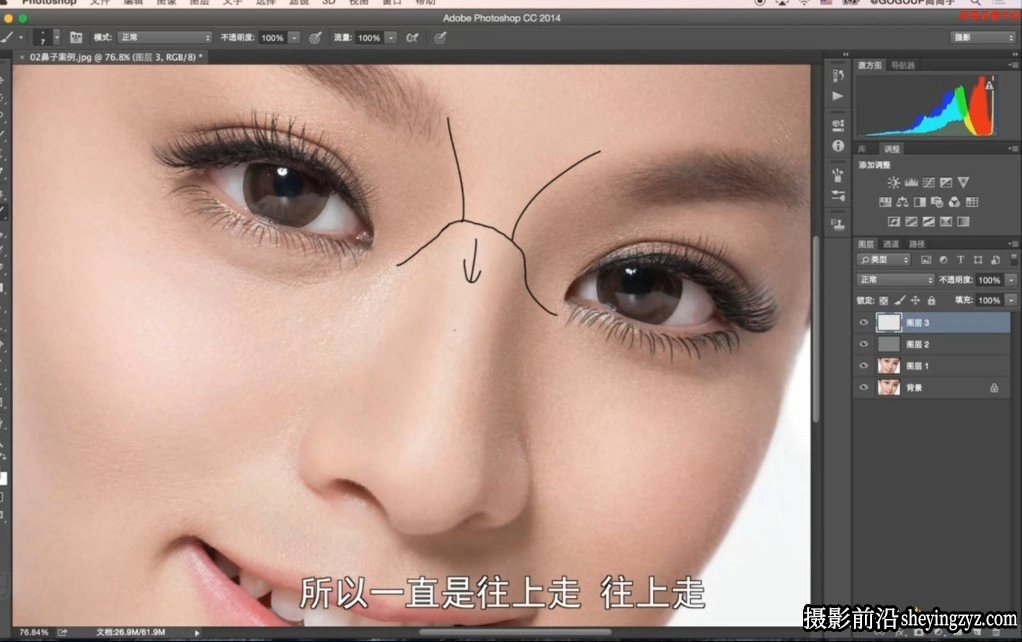
Task: Click the 76.84% zoom field
Action: click(x=33, y=632)
